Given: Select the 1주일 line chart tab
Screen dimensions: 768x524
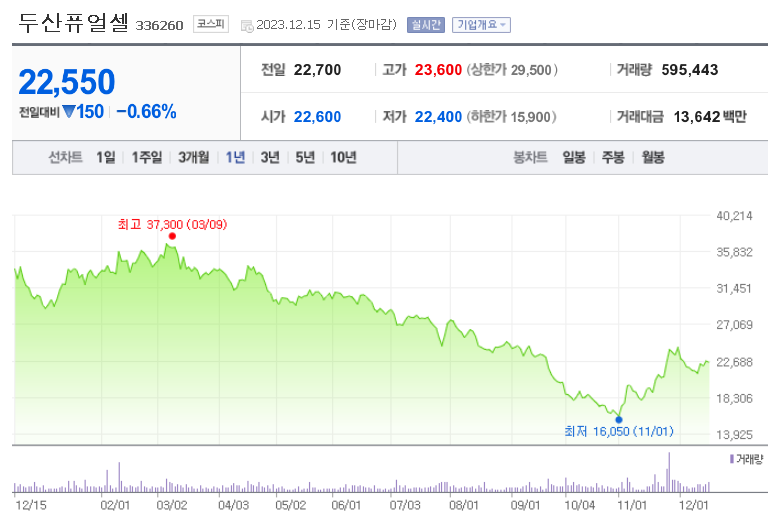Looking at the screenshot, I should [x=146, y=157].
